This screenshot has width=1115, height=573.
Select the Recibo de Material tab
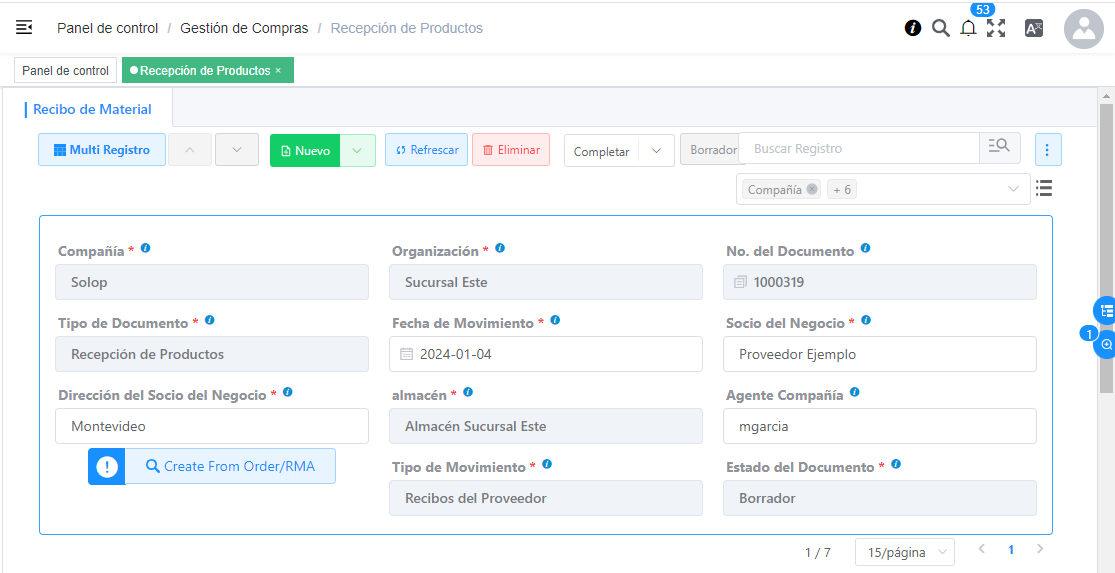tap(93, 109)
